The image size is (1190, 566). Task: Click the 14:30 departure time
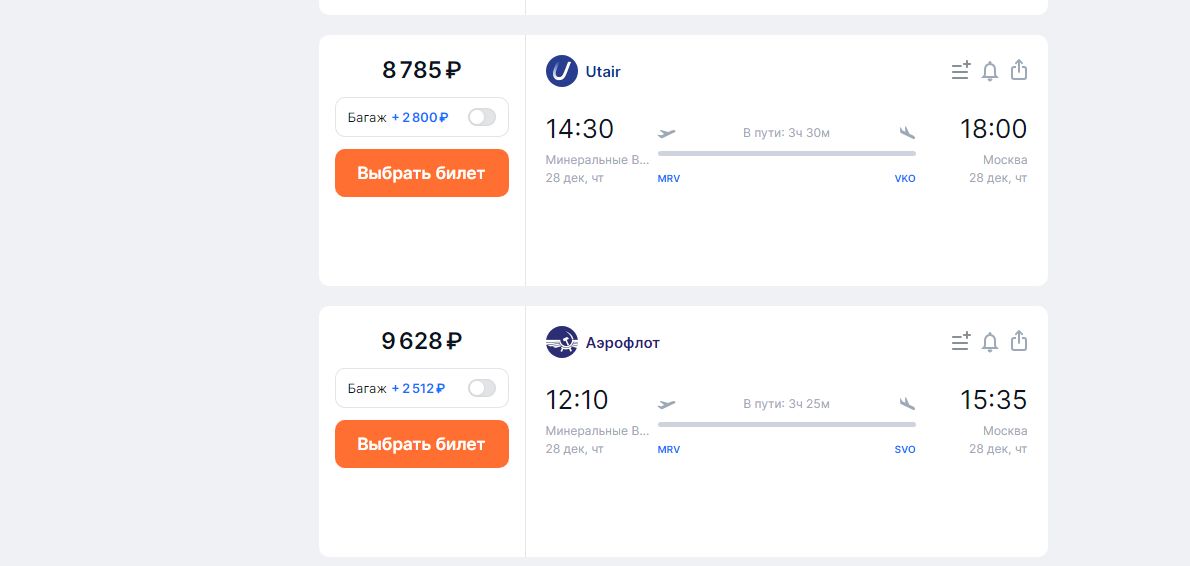click(x=579, y=129)
